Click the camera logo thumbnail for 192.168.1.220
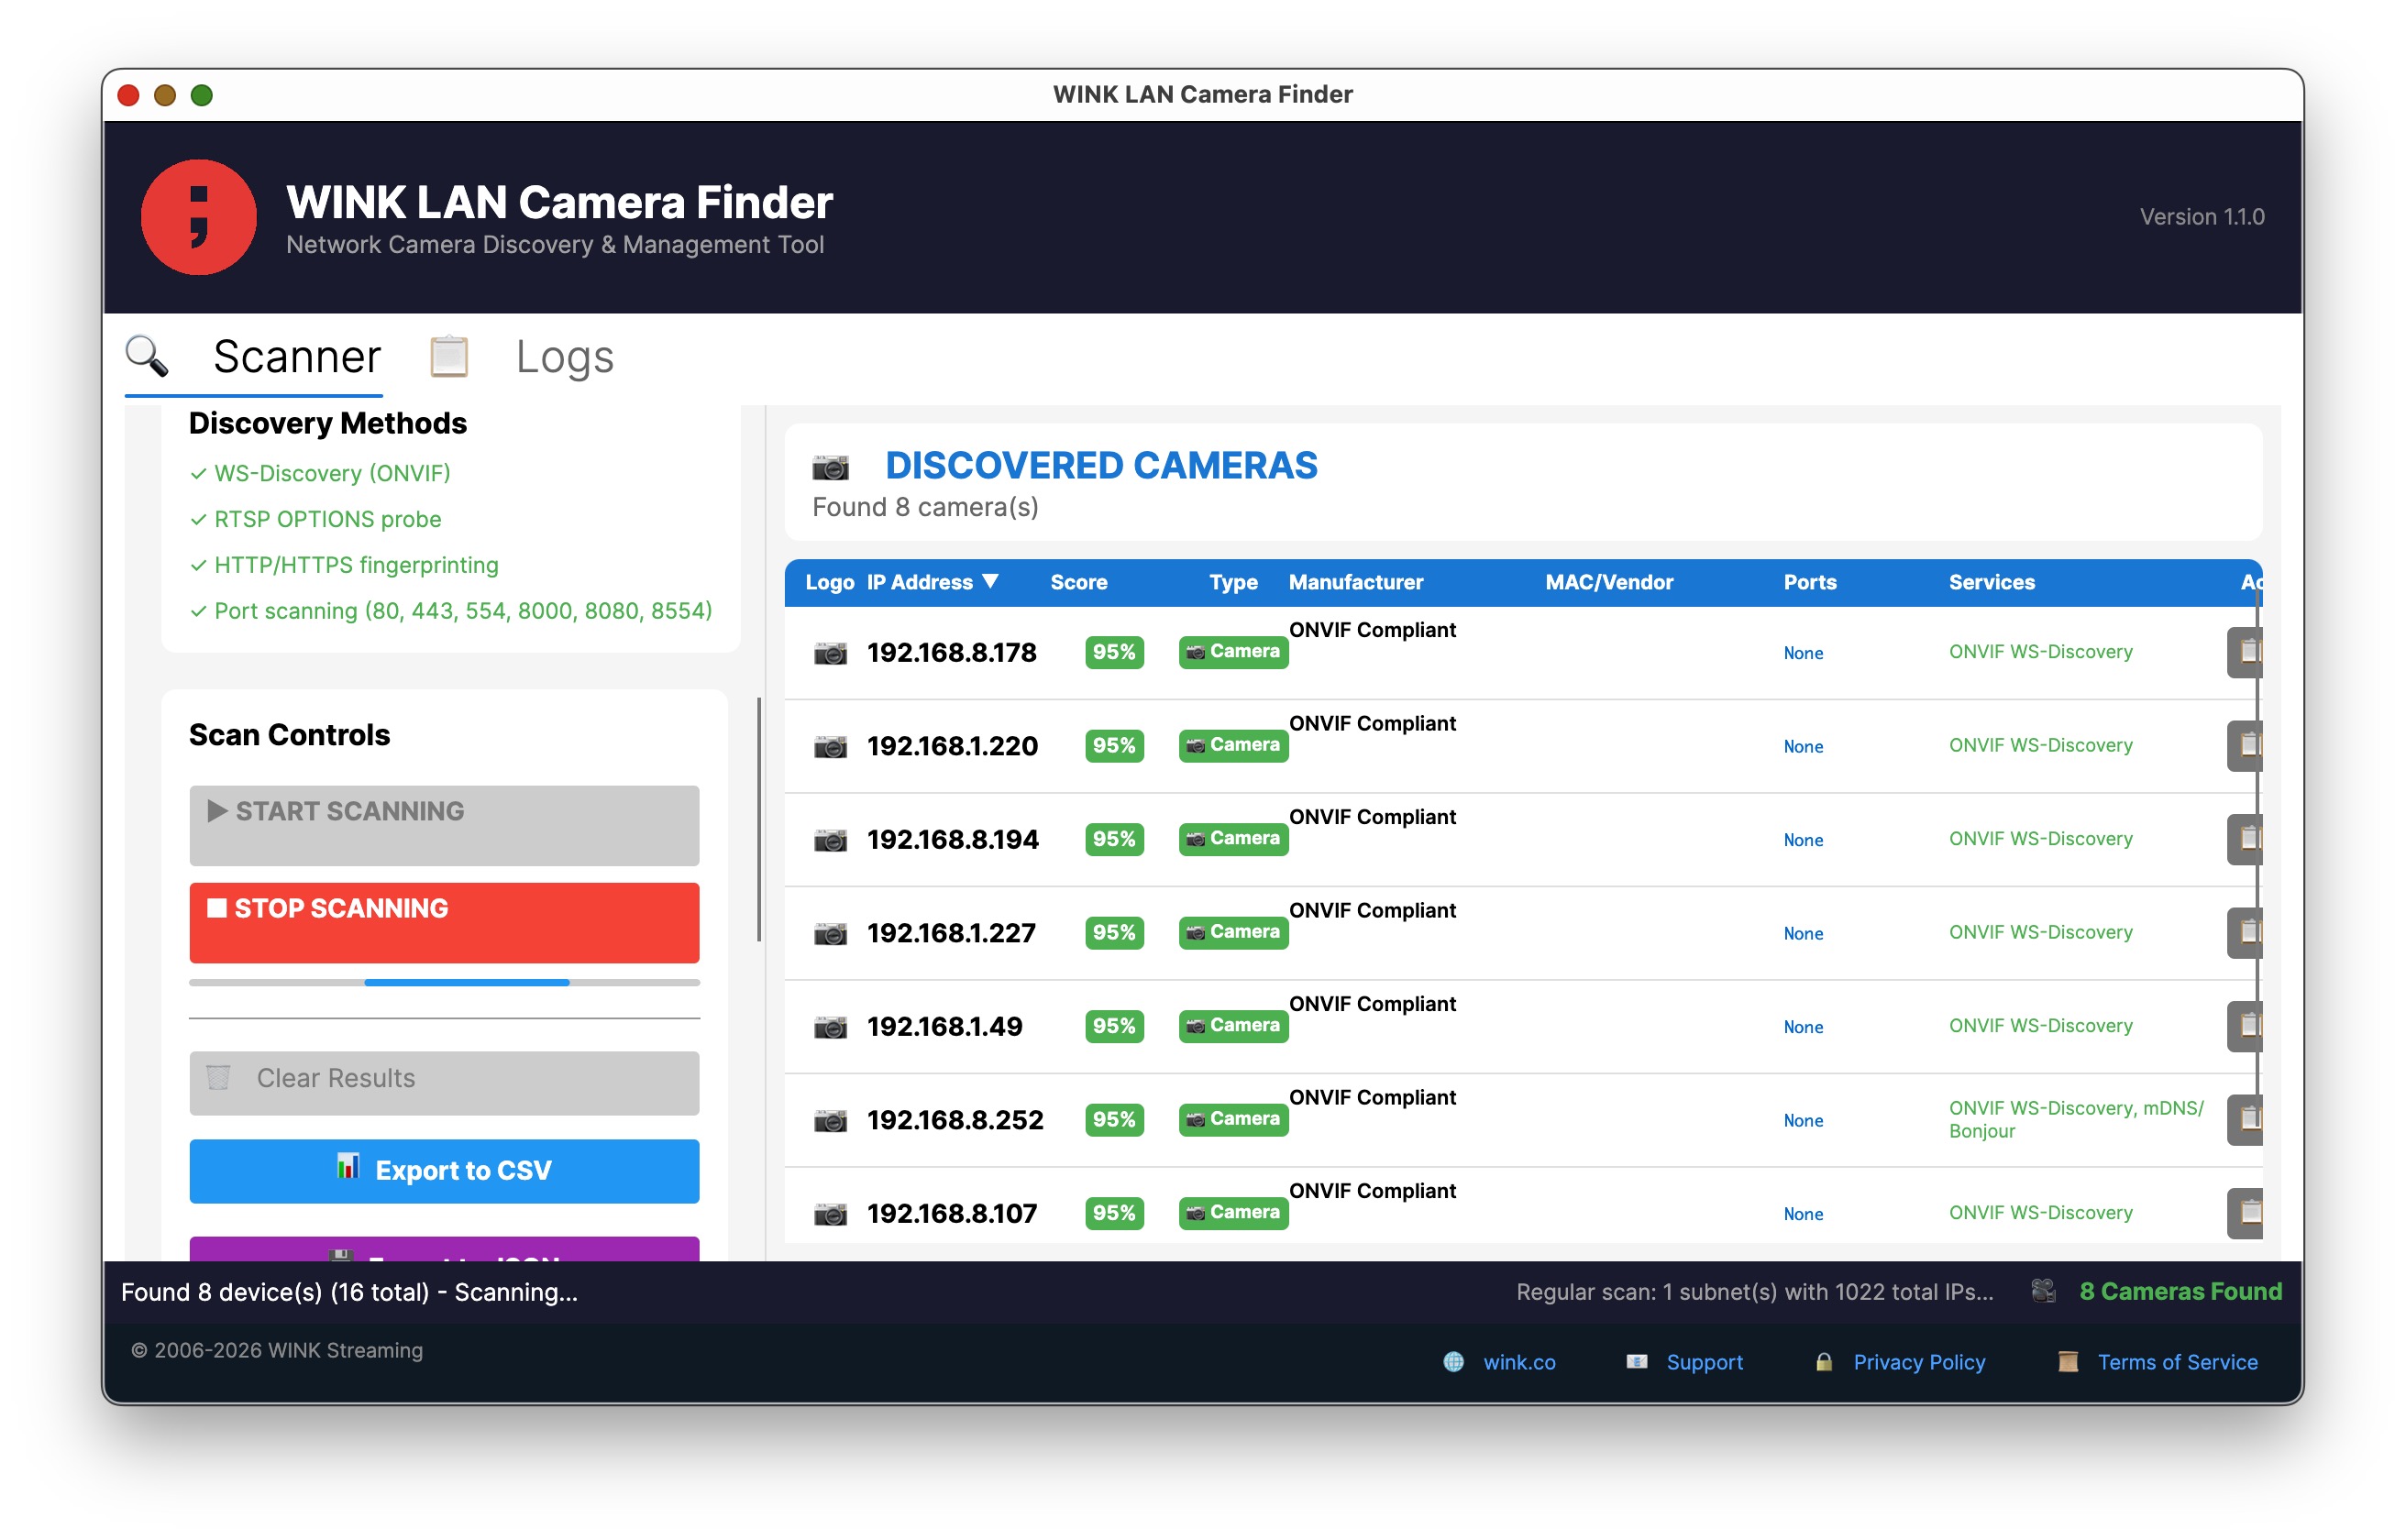The image size is (2406, 1540). coord(830,745)
